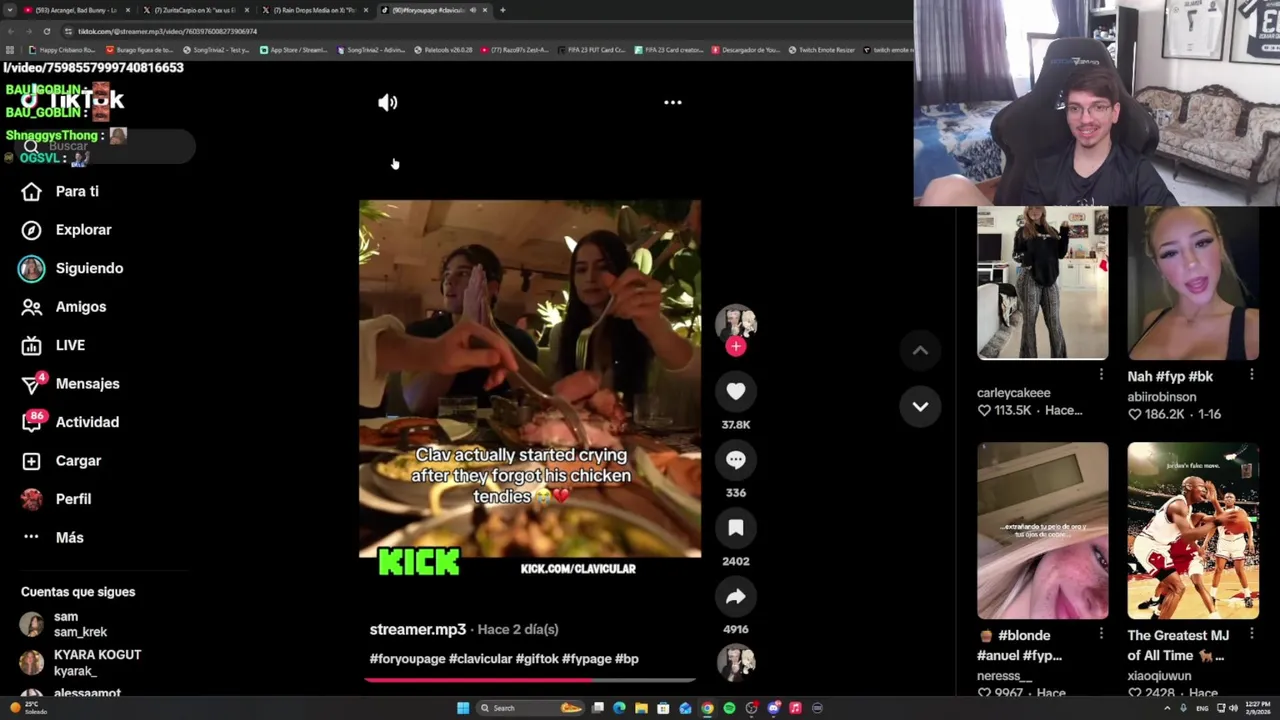Open Spotify from the taskbar
1280x720 pixels.
pos(729,708)
